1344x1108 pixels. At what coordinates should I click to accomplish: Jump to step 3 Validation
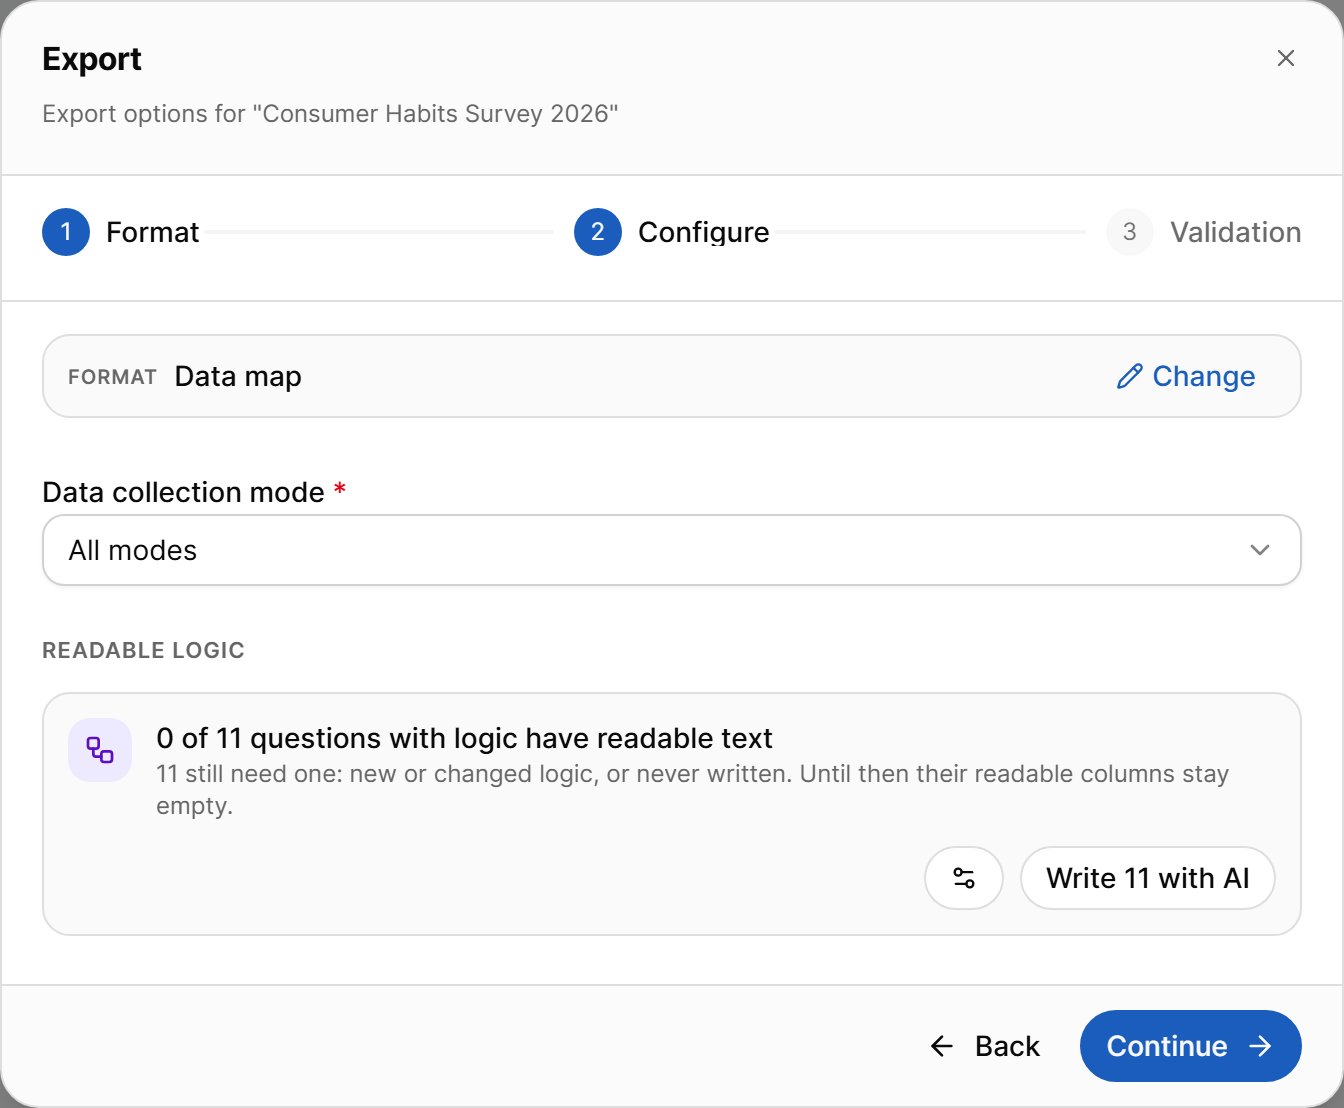1204,232
